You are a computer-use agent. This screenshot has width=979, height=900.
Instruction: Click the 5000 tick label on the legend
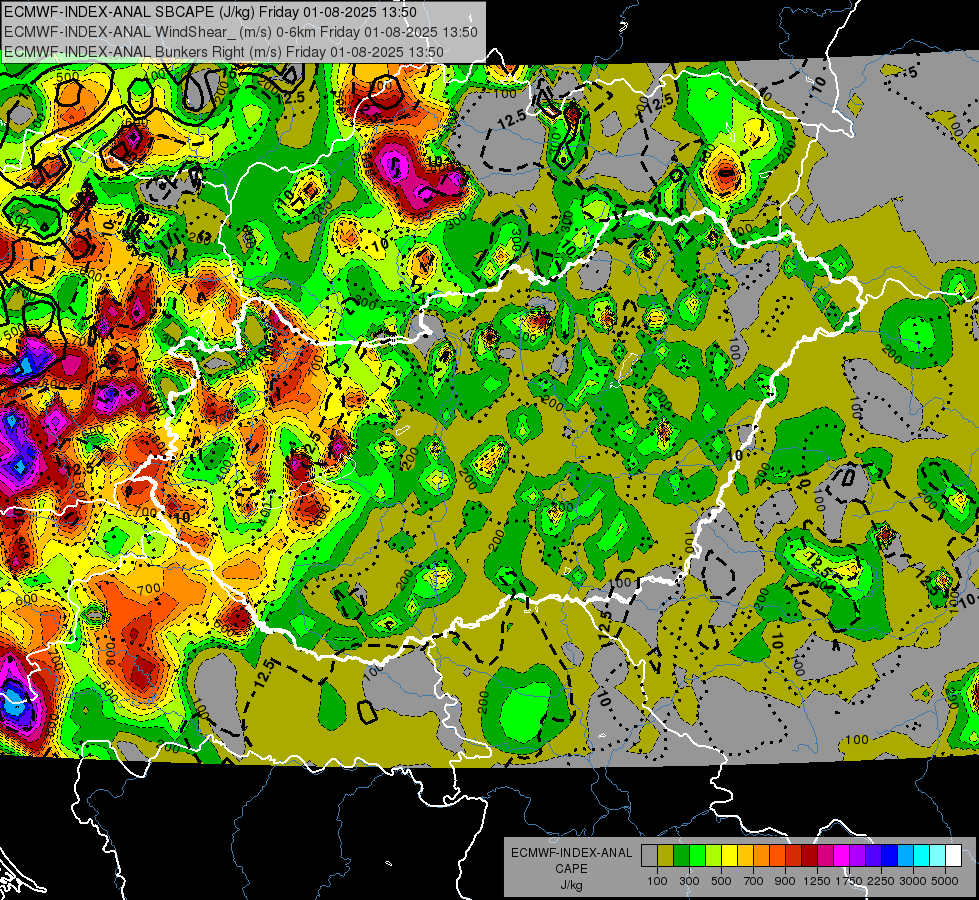click(x=945, y=881)
